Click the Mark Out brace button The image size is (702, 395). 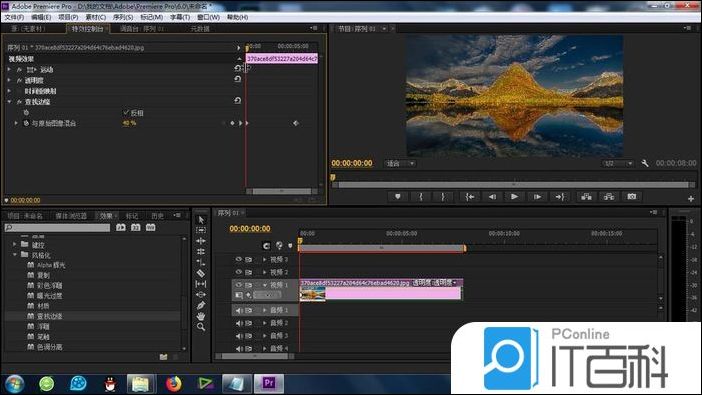click(443, 197)
